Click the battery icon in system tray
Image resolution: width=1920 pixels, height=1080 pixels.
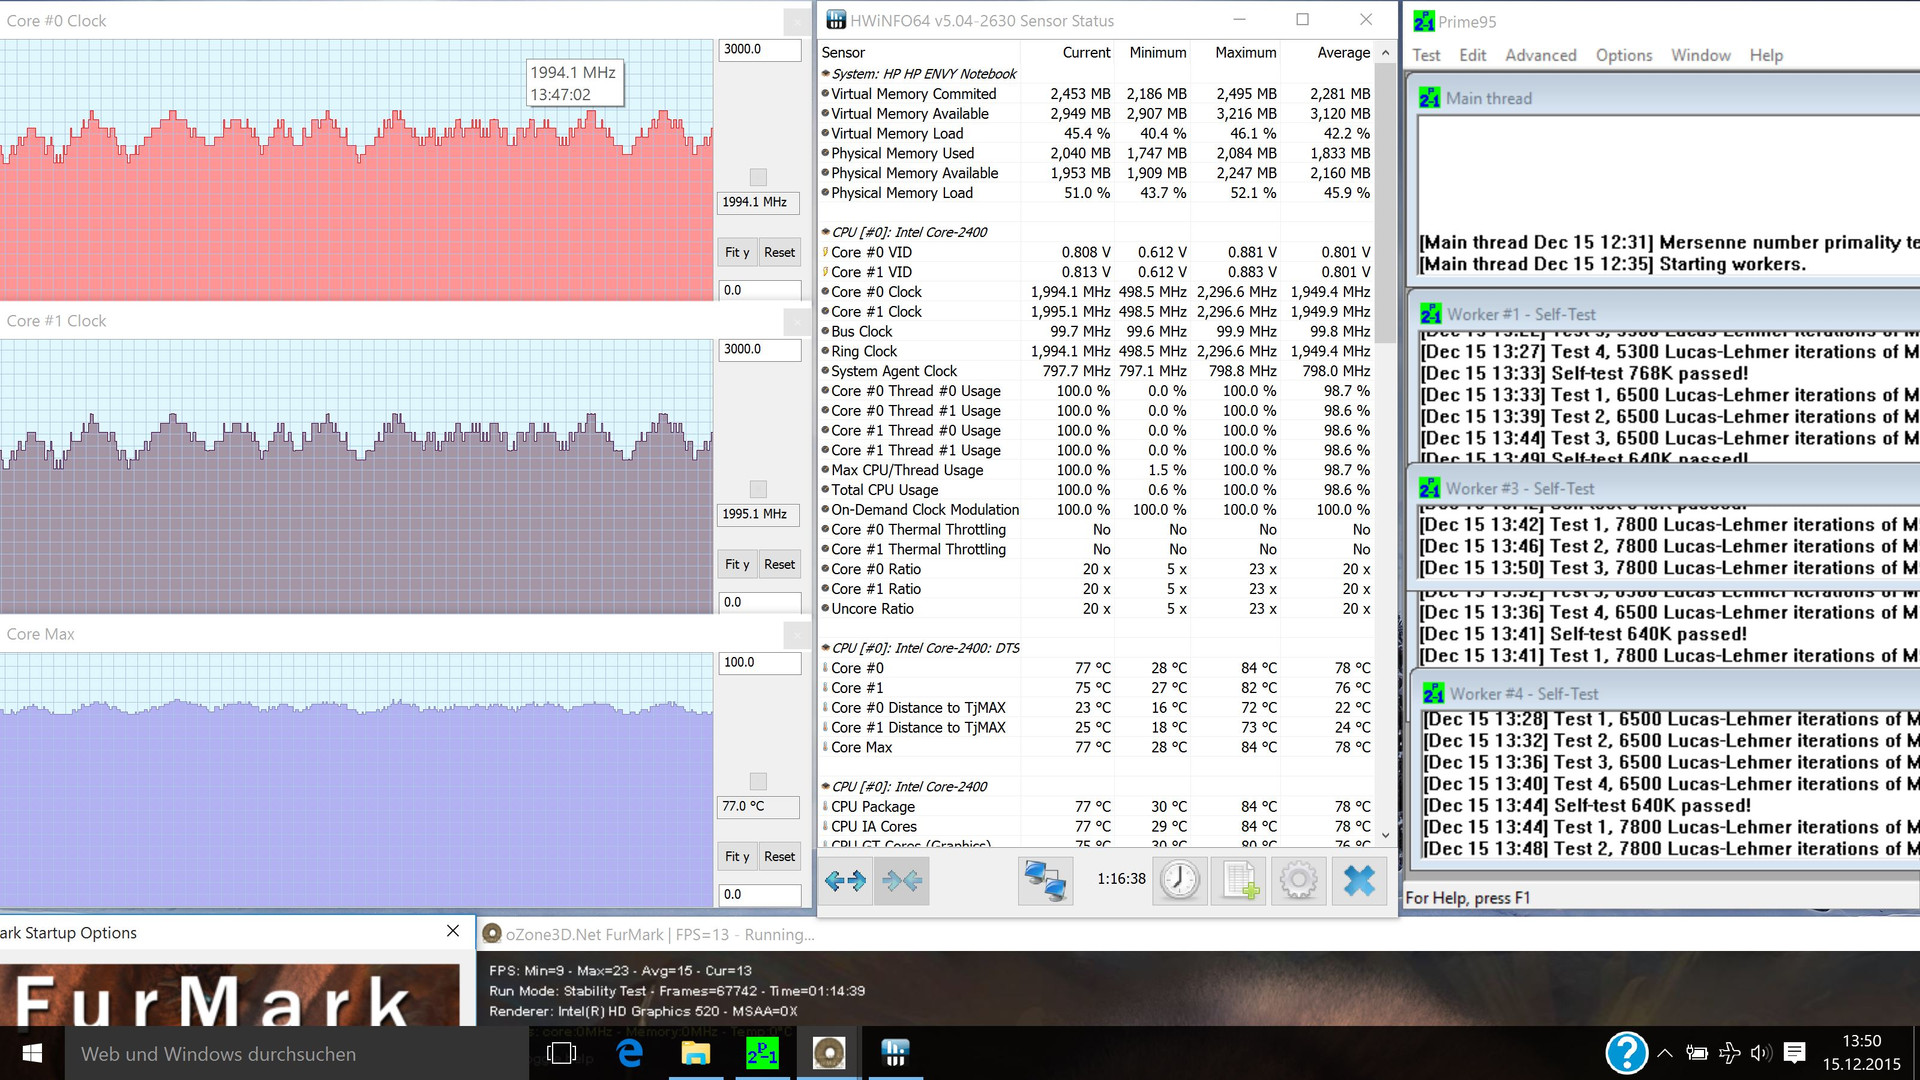(1696, 1052)
